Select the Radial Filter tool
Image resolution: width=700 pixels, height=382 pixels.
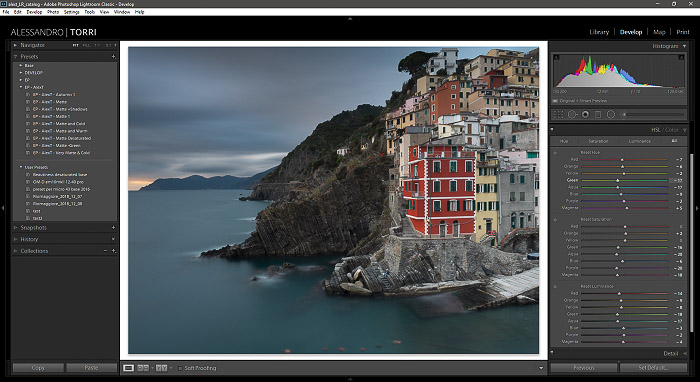click(611, 115)
